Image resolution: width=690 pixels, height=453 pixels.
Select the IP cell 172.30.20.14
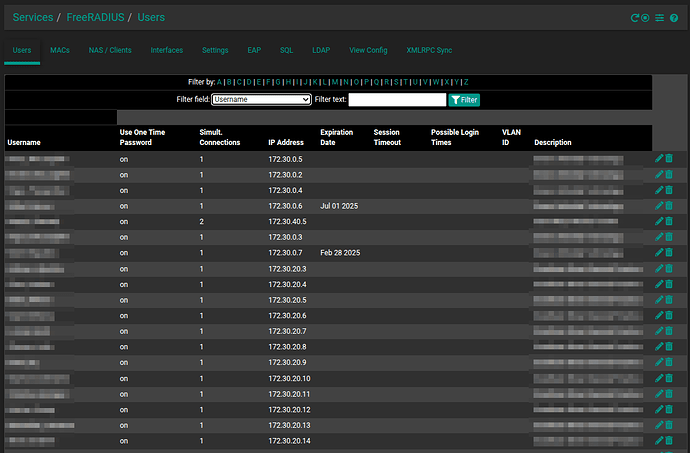pos(289,441)
